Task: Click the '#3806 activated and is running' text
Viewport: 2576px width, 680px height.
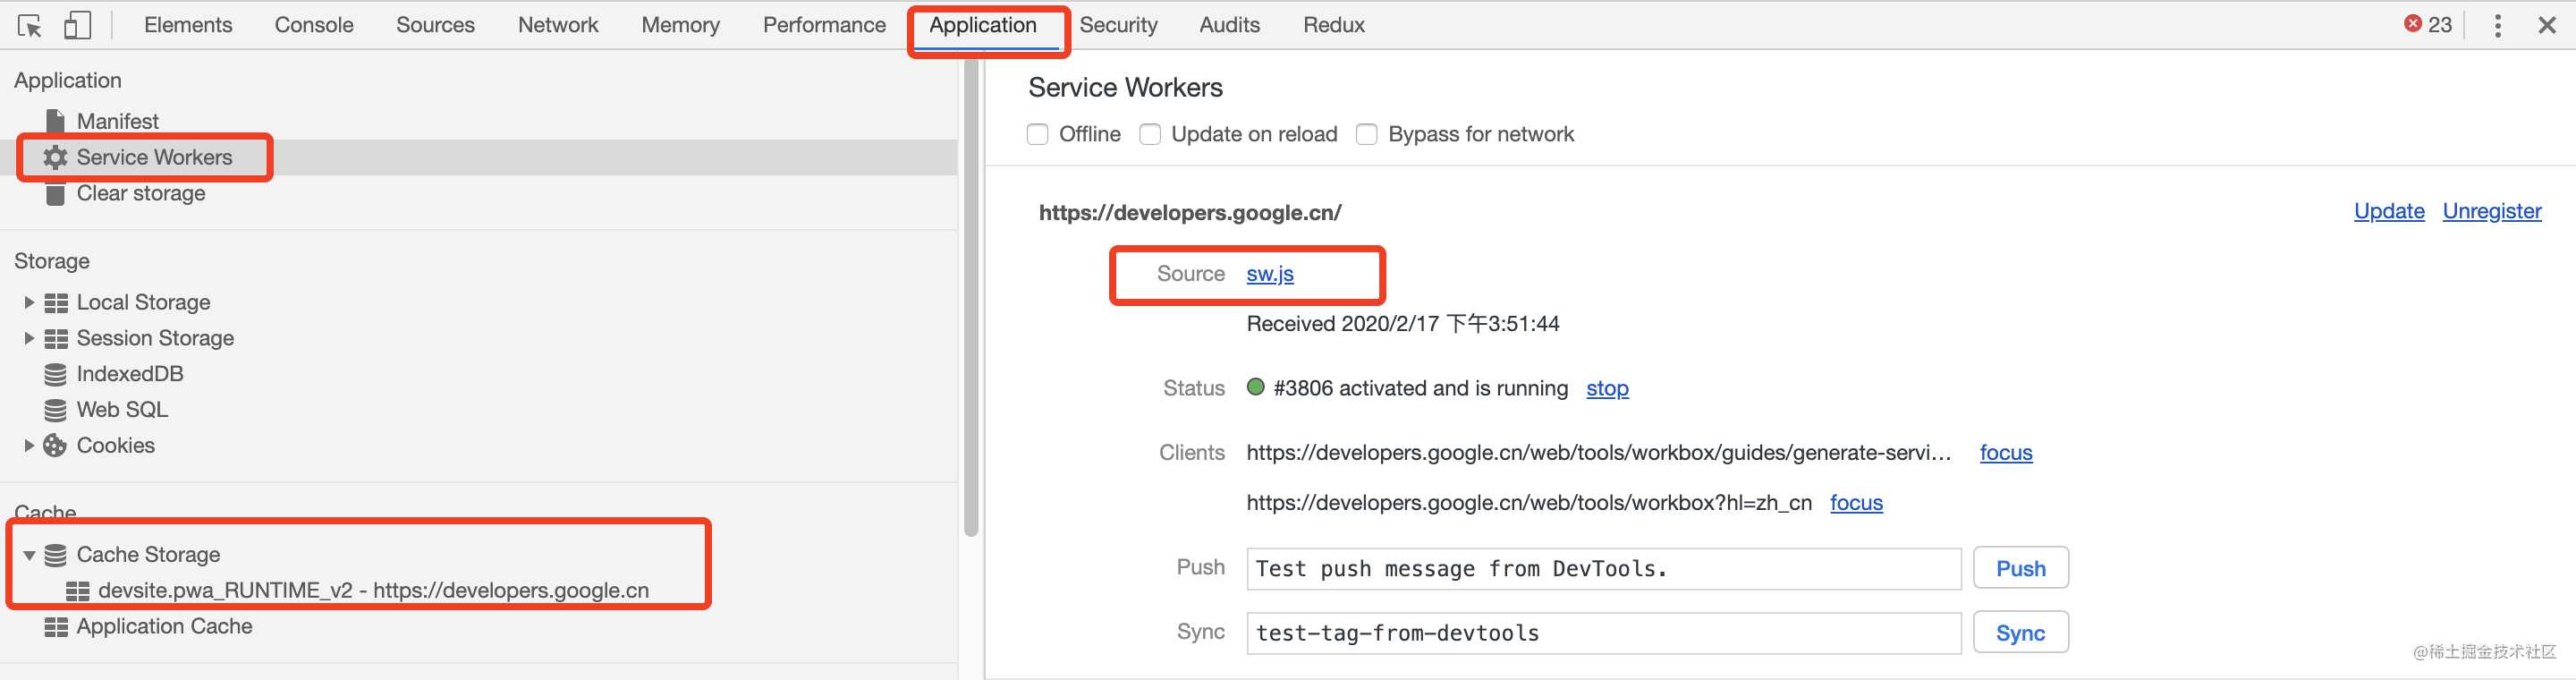Action: [x=1420, y=388]
